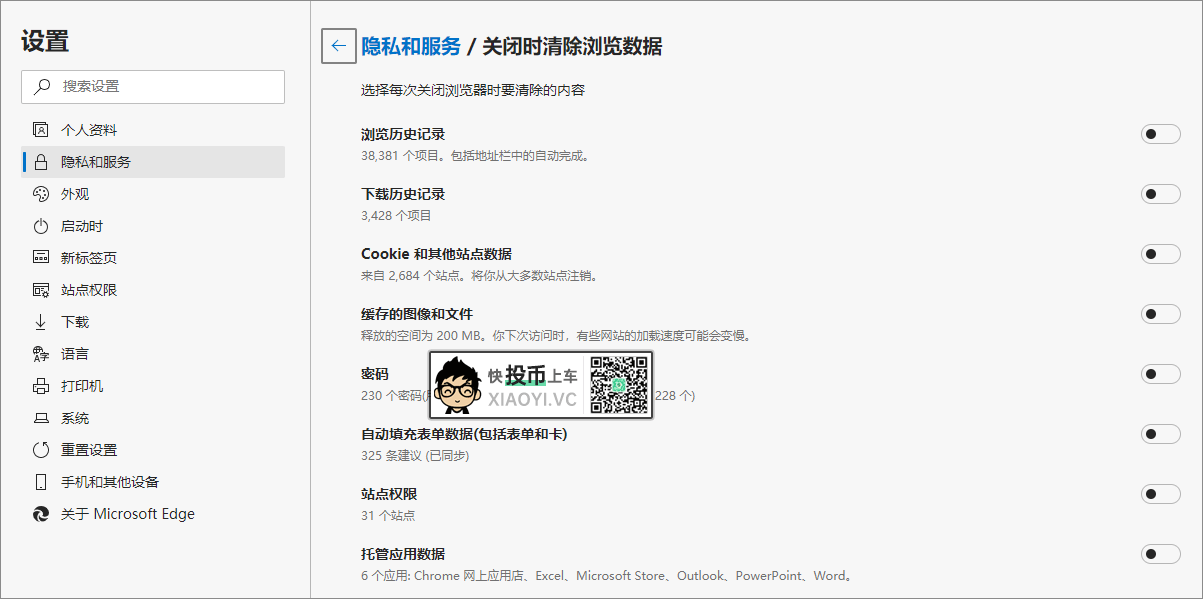Click the power icon for 启动时
This screenshot has width=1203, height=599.
41,226
